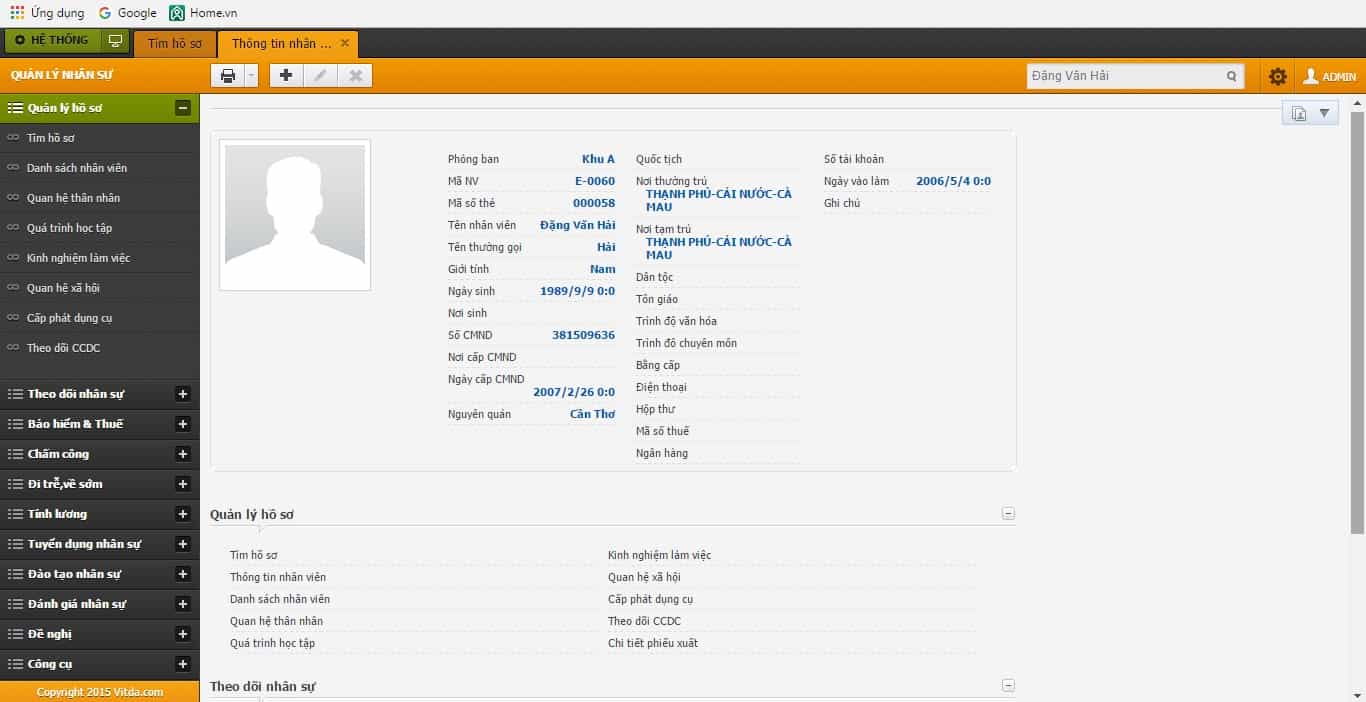Click the Ứng dụng apps bookmark
1366x702 pixels.
pyautogui.click(x=48, y=13)
